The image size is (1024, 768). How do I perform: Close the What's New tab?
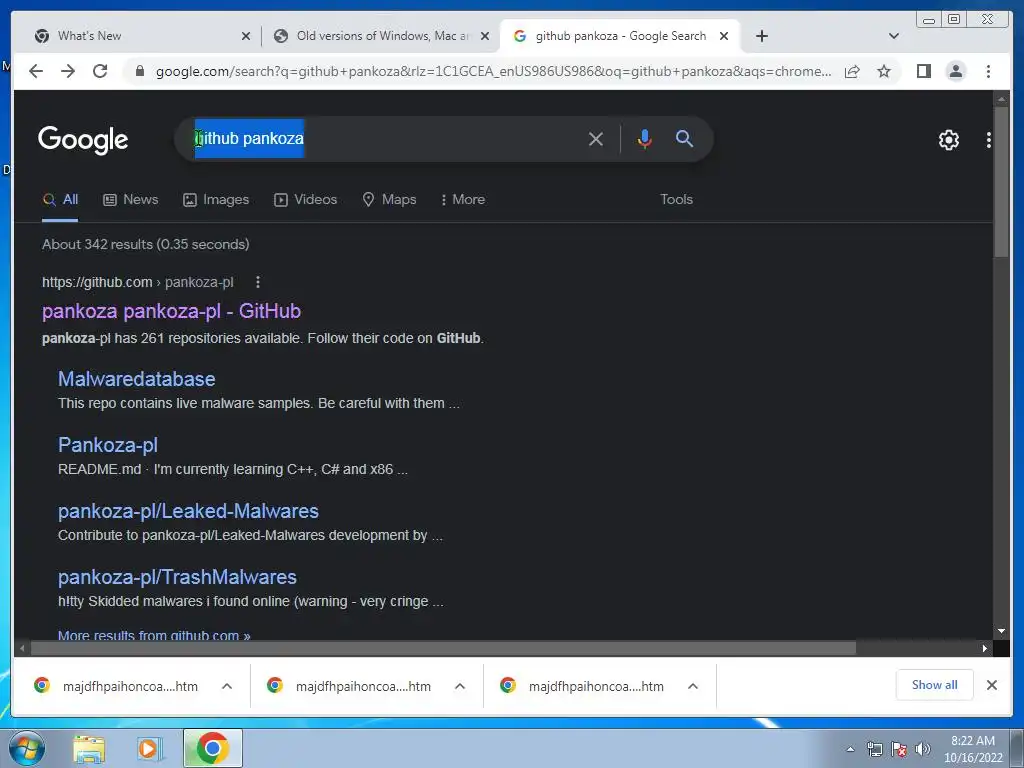(x=246, y=36)
